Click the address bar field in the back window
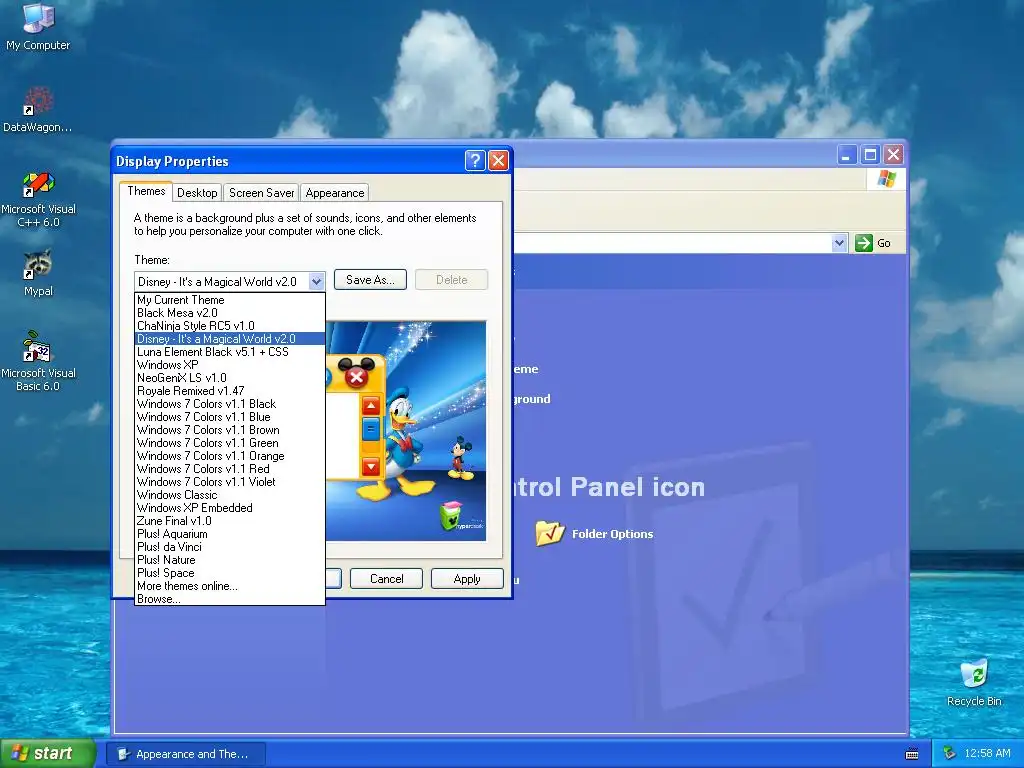The image size is (1024, 768). click(x=673, y=243)
